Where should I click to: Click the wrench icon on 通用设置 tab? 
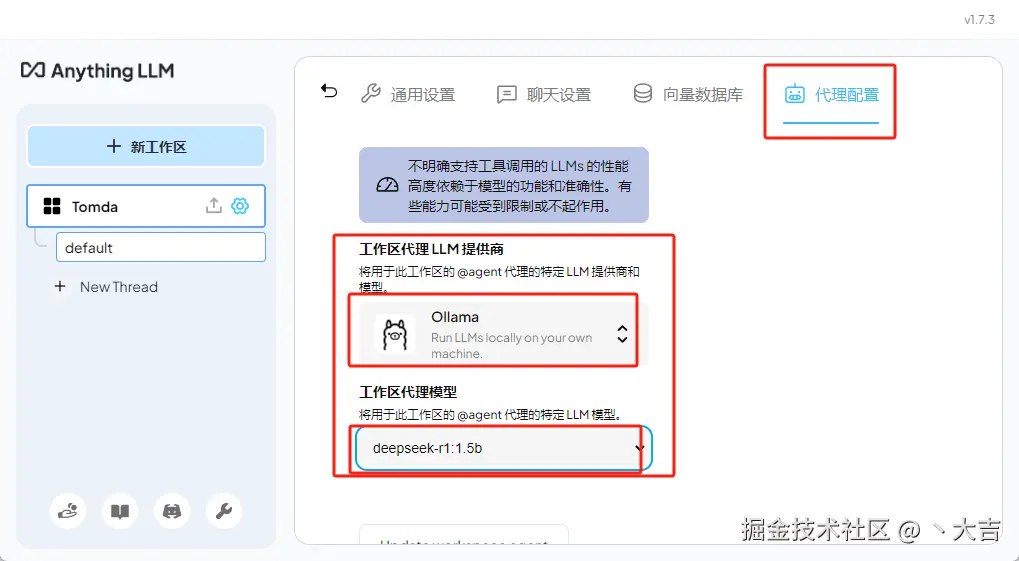[x=370, y=94]
